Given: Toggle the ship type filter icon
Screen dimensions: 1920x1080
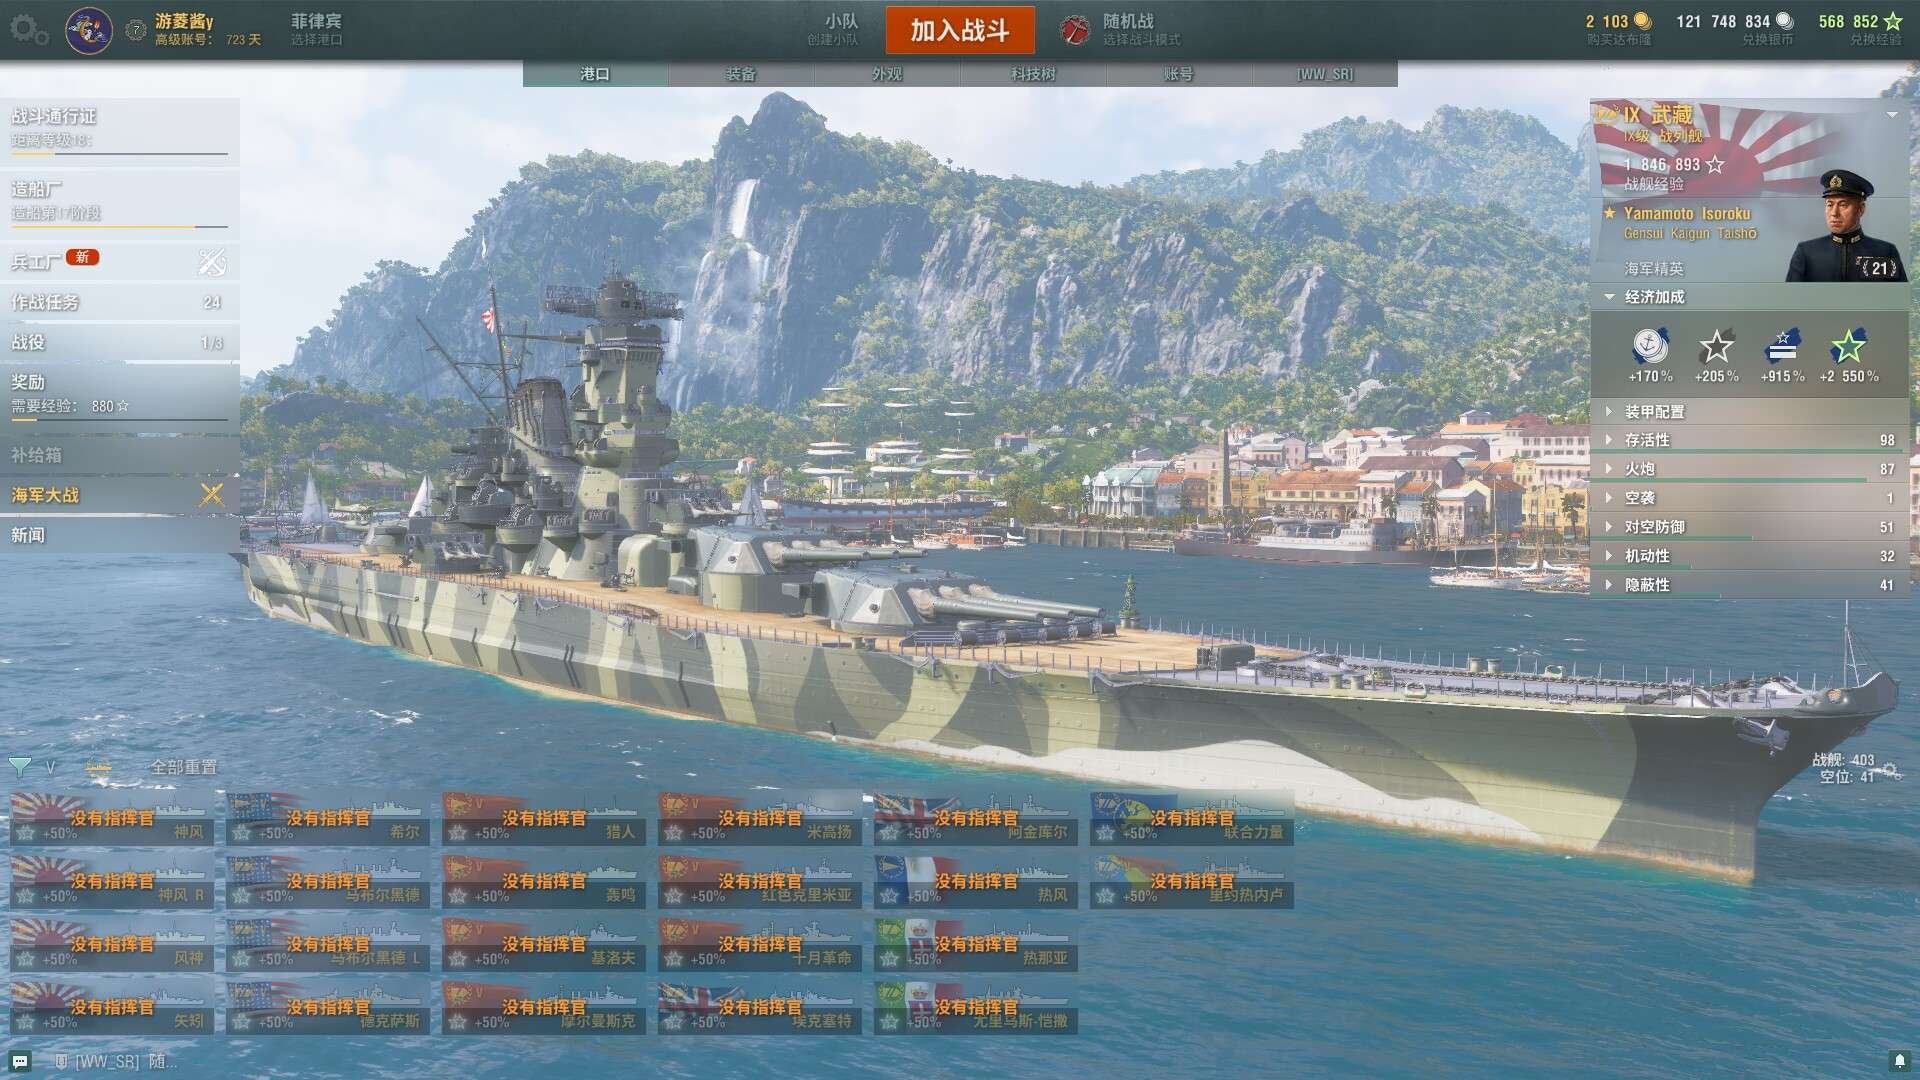Looking at the screenshot, I should coord(98,767).
